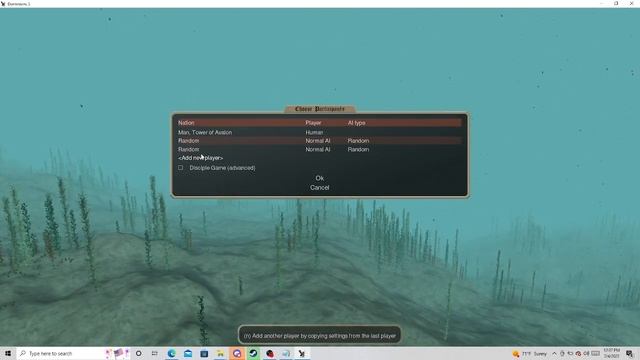
Task: Open File Explorer from taskbar
Action: pos(220,353)
